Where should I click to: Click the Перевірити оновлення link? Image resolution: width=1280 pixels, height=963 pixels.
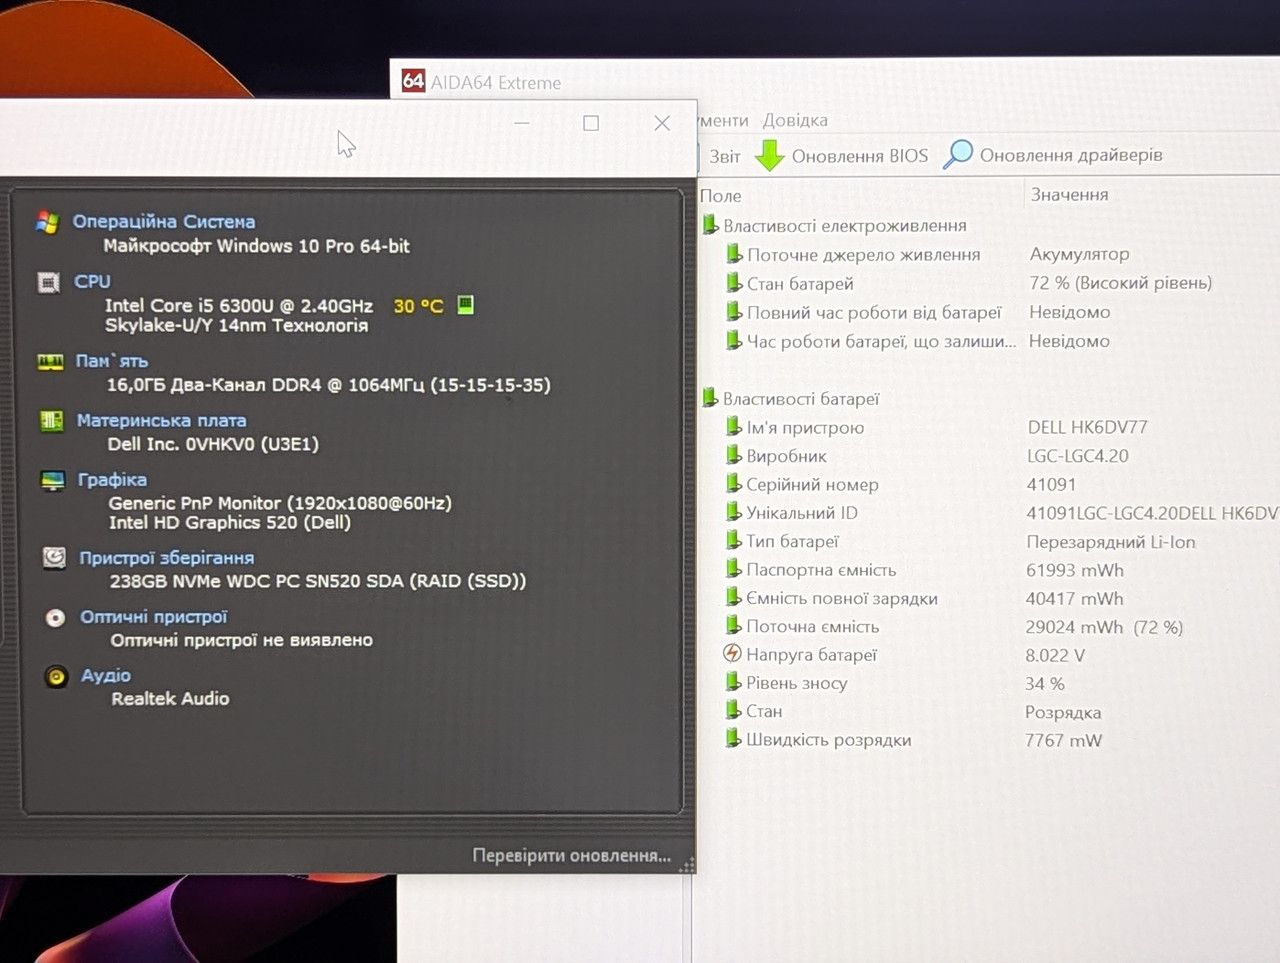point(571,856)
